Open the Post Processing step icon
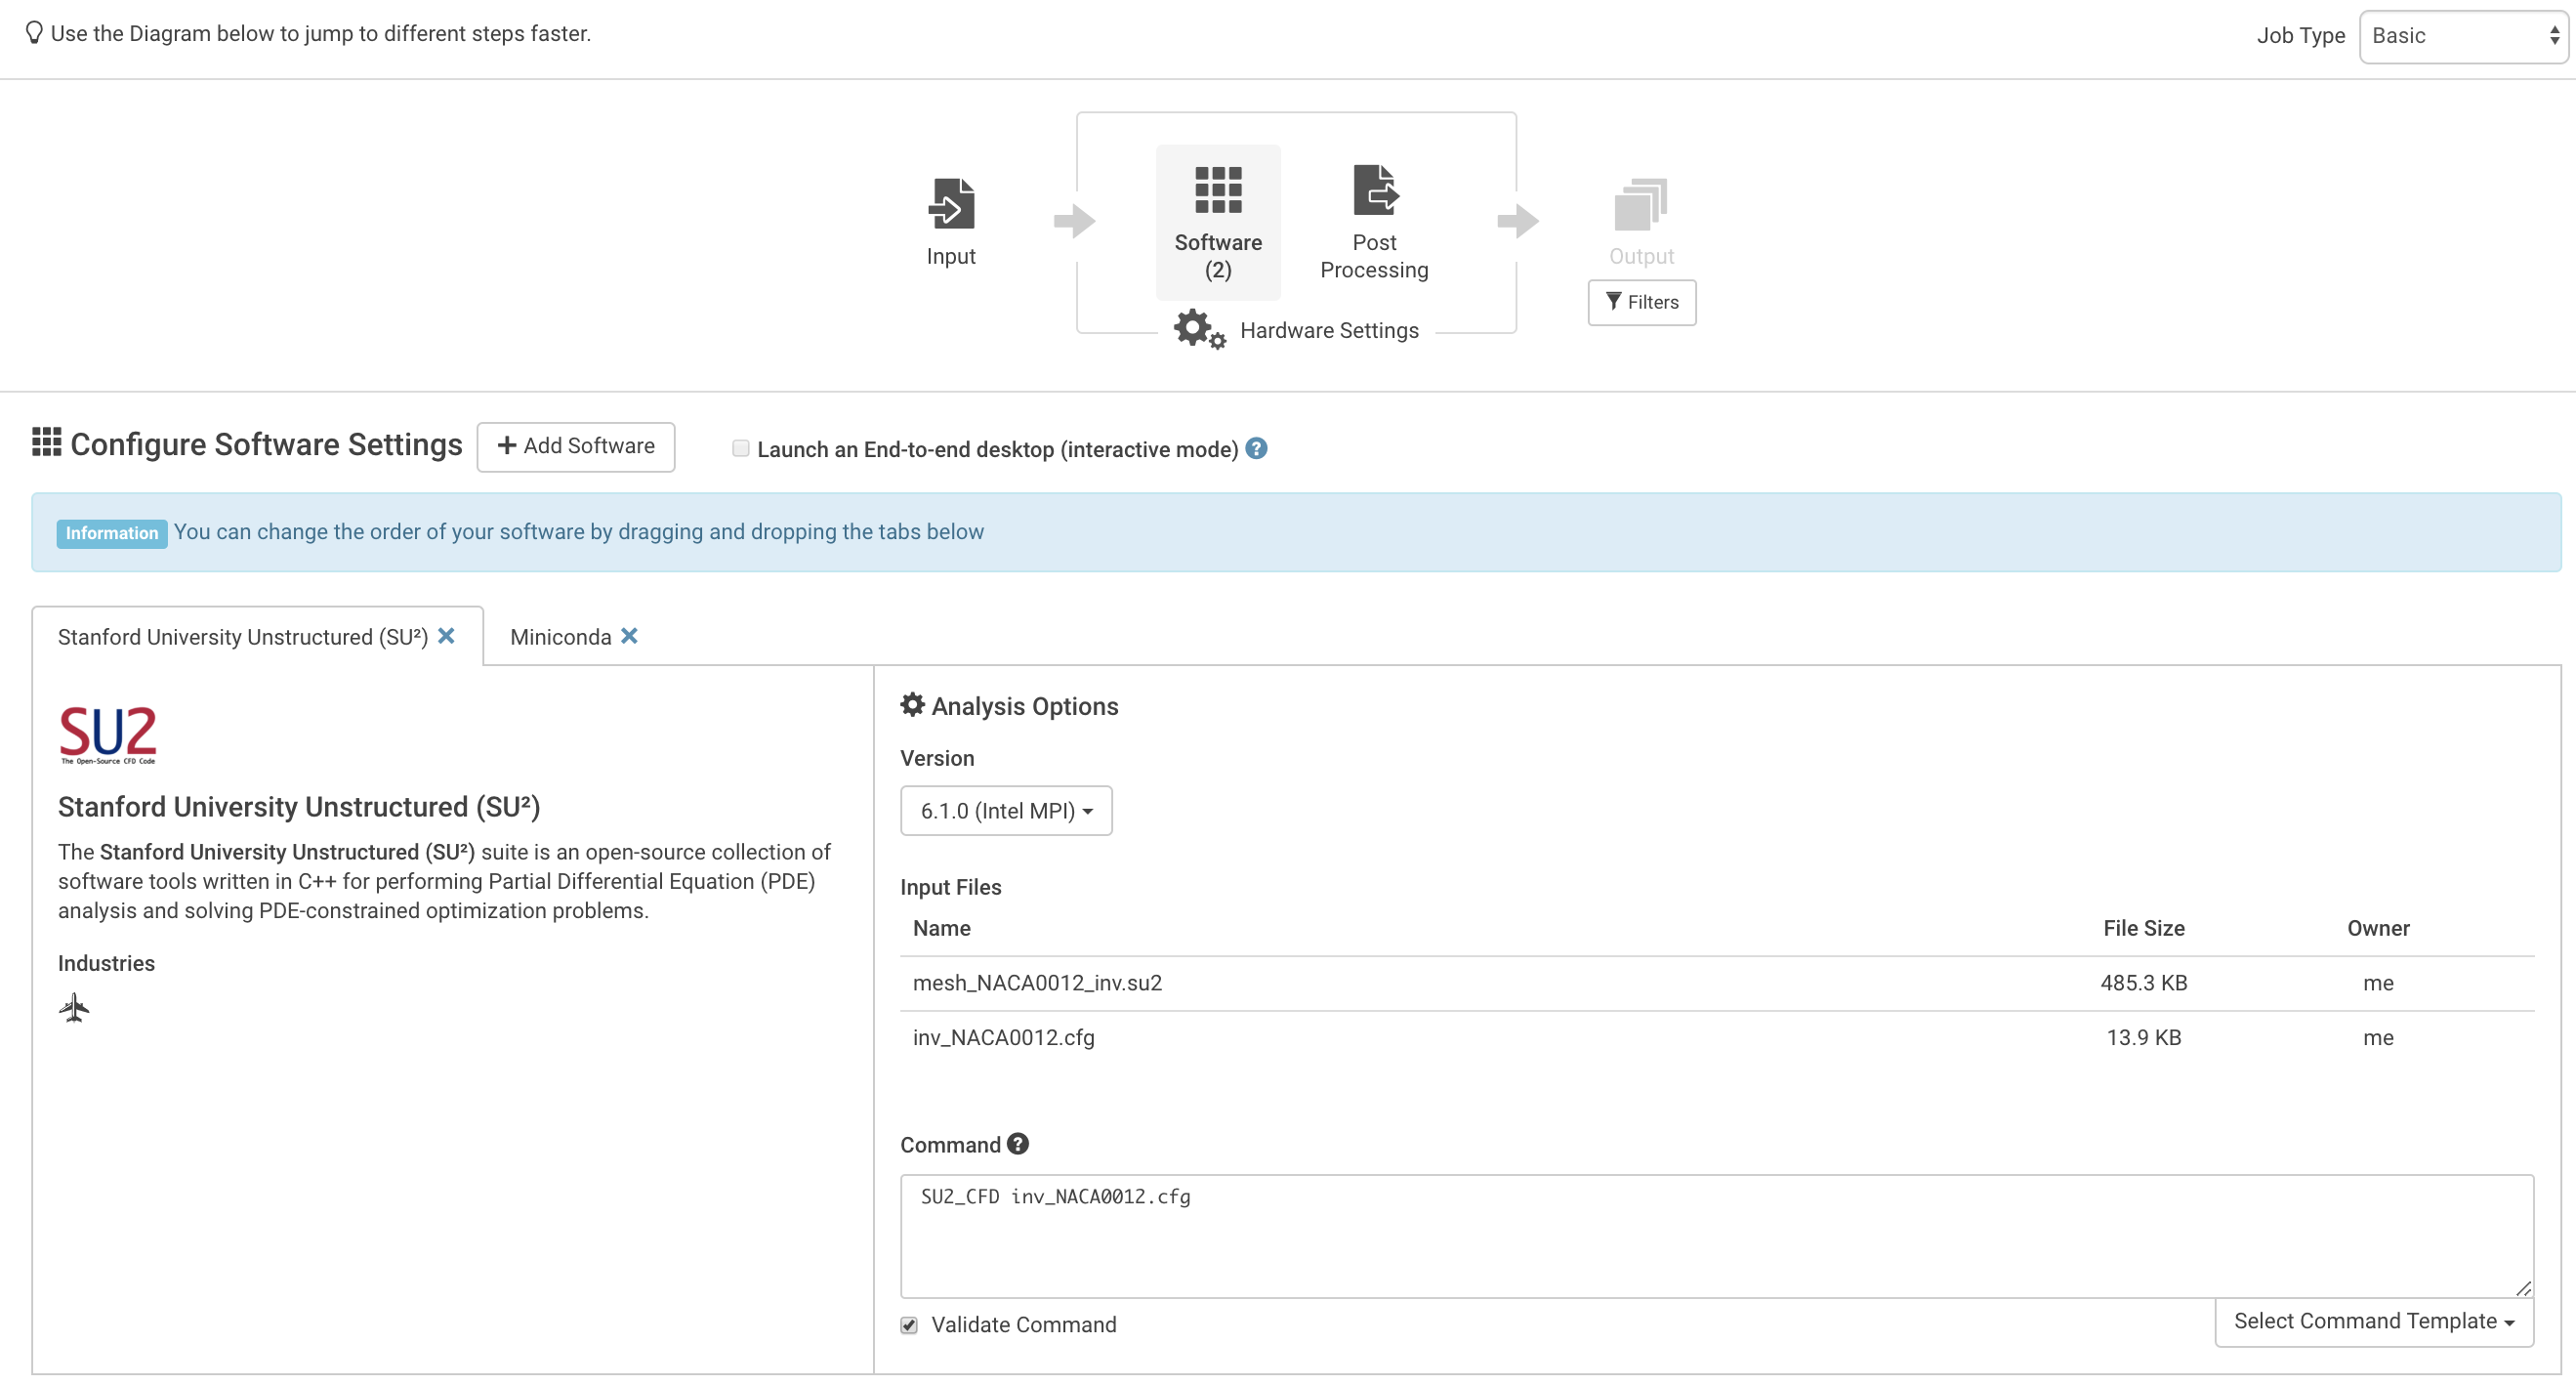The width and height of the screenshot is (2576, 1385). coord(1375,190)
